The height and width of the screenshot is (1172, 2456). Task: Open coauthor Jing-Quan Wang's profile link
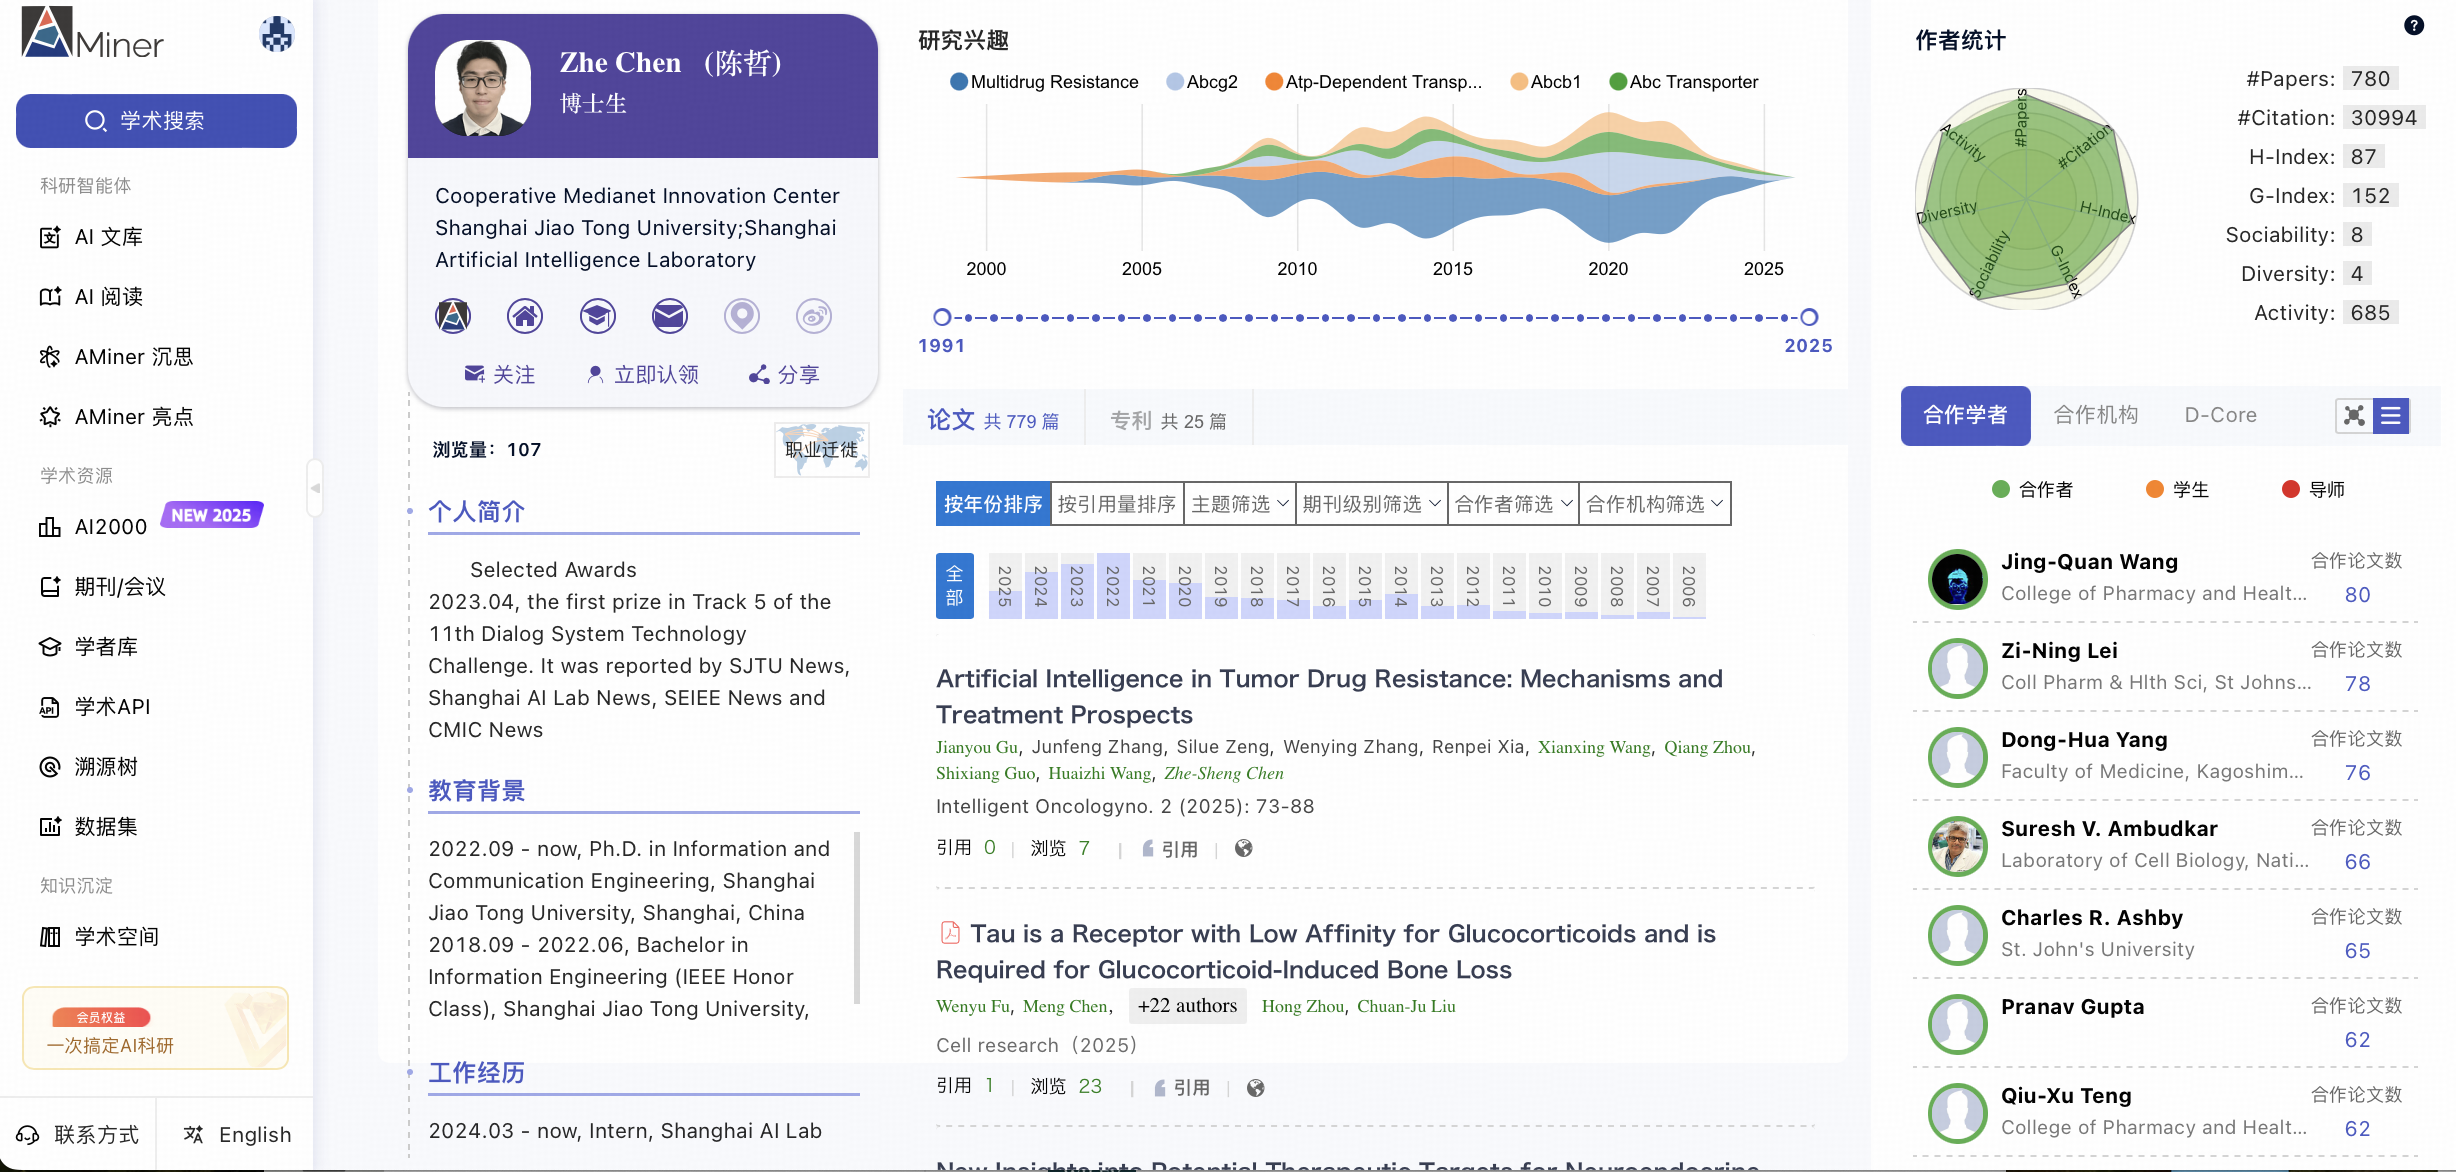coord(2088,562)
